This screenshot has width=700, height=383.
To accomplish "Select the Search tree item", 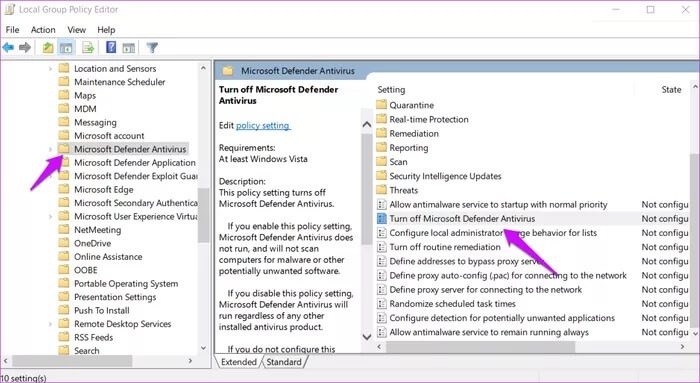I will [x=87, y=350].
